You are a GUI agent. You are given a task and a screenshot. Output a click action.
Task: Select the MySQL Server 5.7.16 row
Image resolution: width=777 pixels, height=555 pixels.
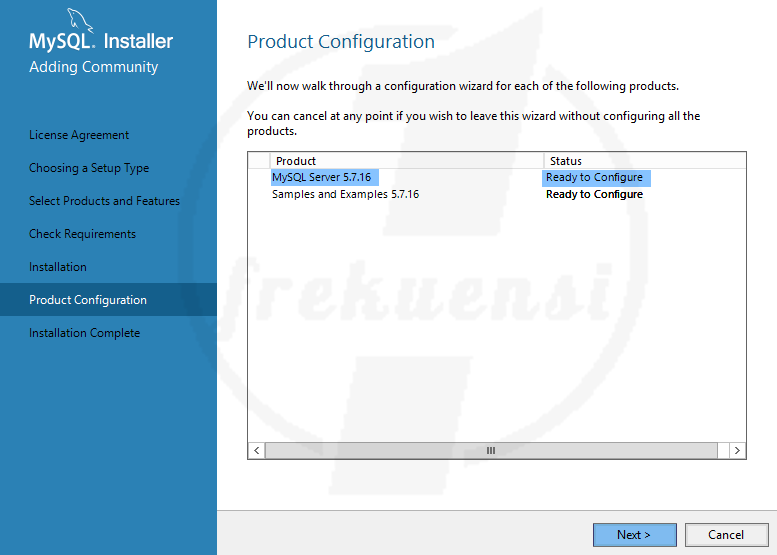coord(497,177)
